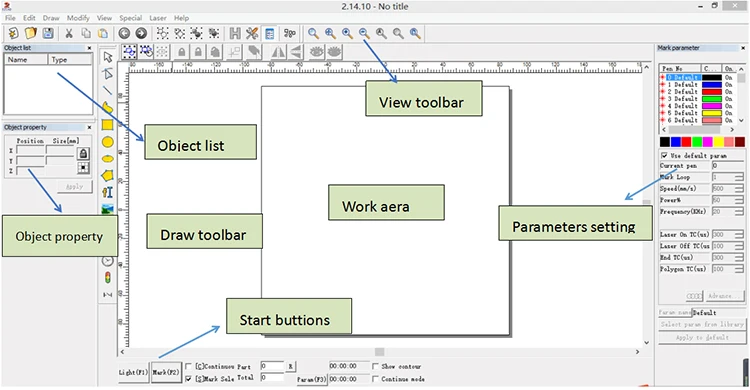Click the Param(F3) button
This screenshot has height=390, width=750.
pos(311,379)
